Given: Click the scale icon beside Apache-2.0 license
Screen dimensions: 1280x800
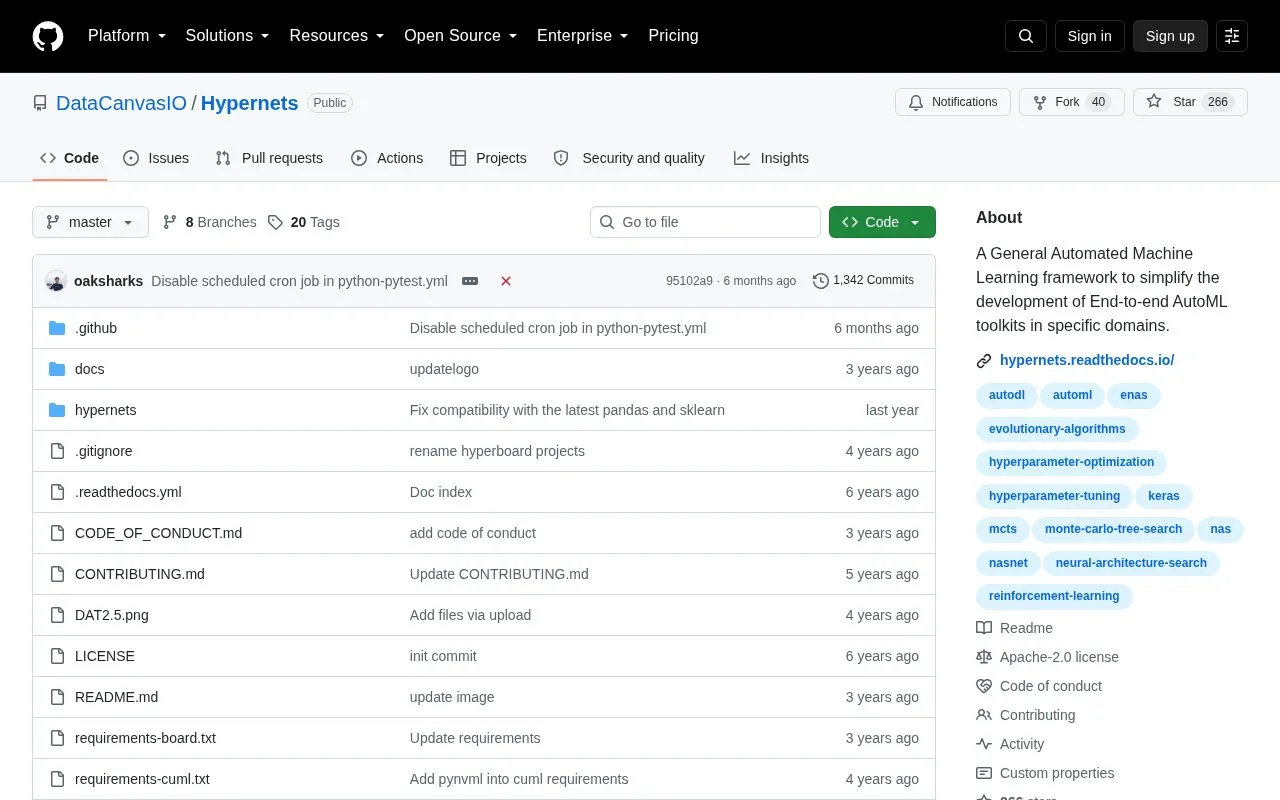Looking at the screenshot, I should (x=984, y=657).
